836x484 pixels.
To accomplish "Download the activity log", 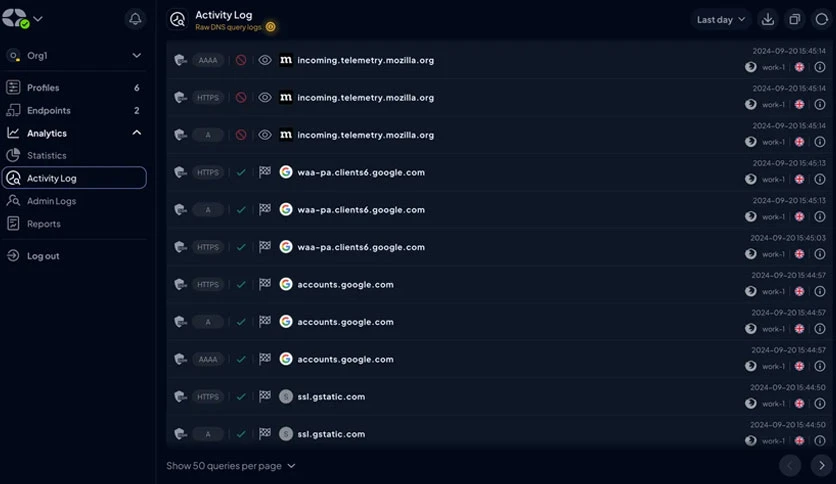I will tap(768, 19).
